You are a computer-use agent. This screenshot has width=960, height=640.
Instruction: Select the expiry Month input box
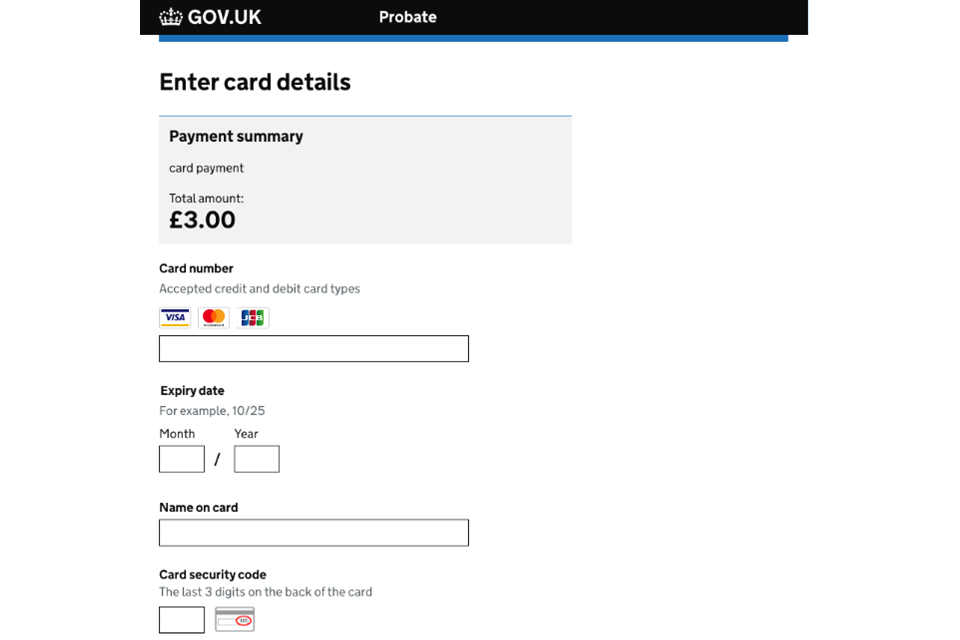[x=182, y=459]
